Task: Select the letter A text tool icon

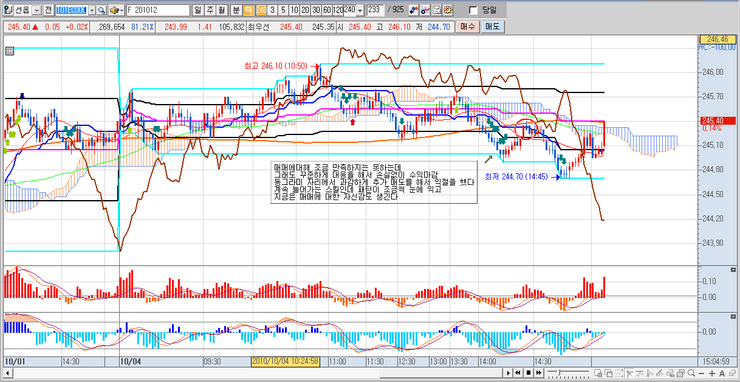Action: tap(722, 373)
